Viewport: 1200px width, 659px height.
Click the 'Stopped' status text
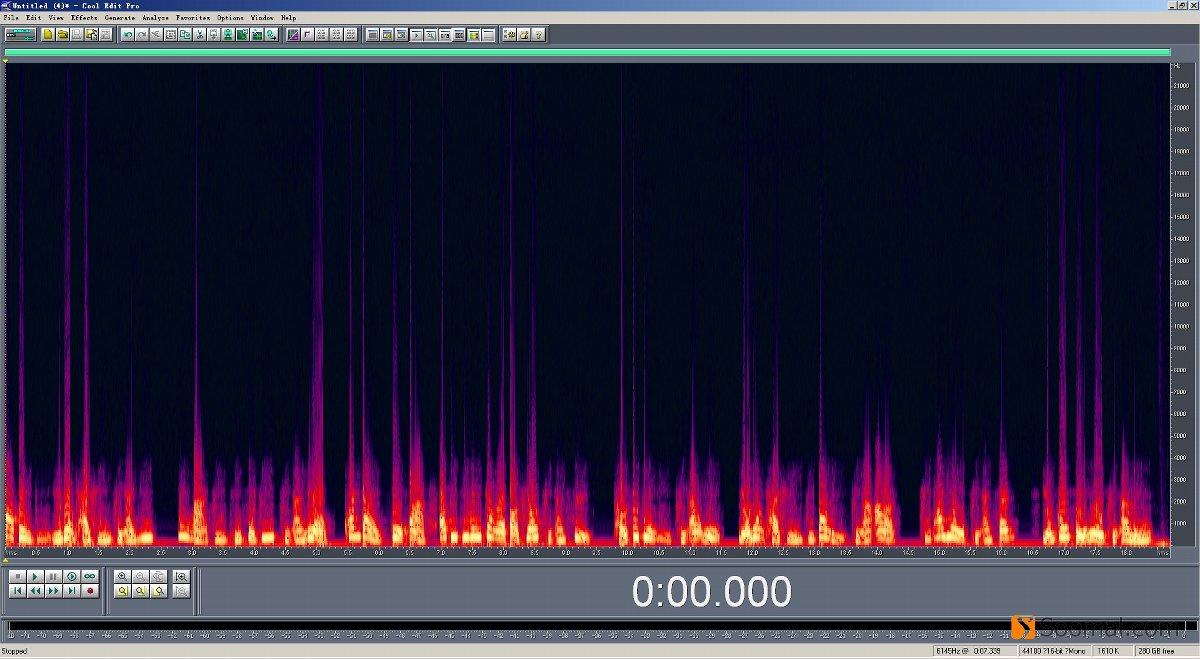14,651
